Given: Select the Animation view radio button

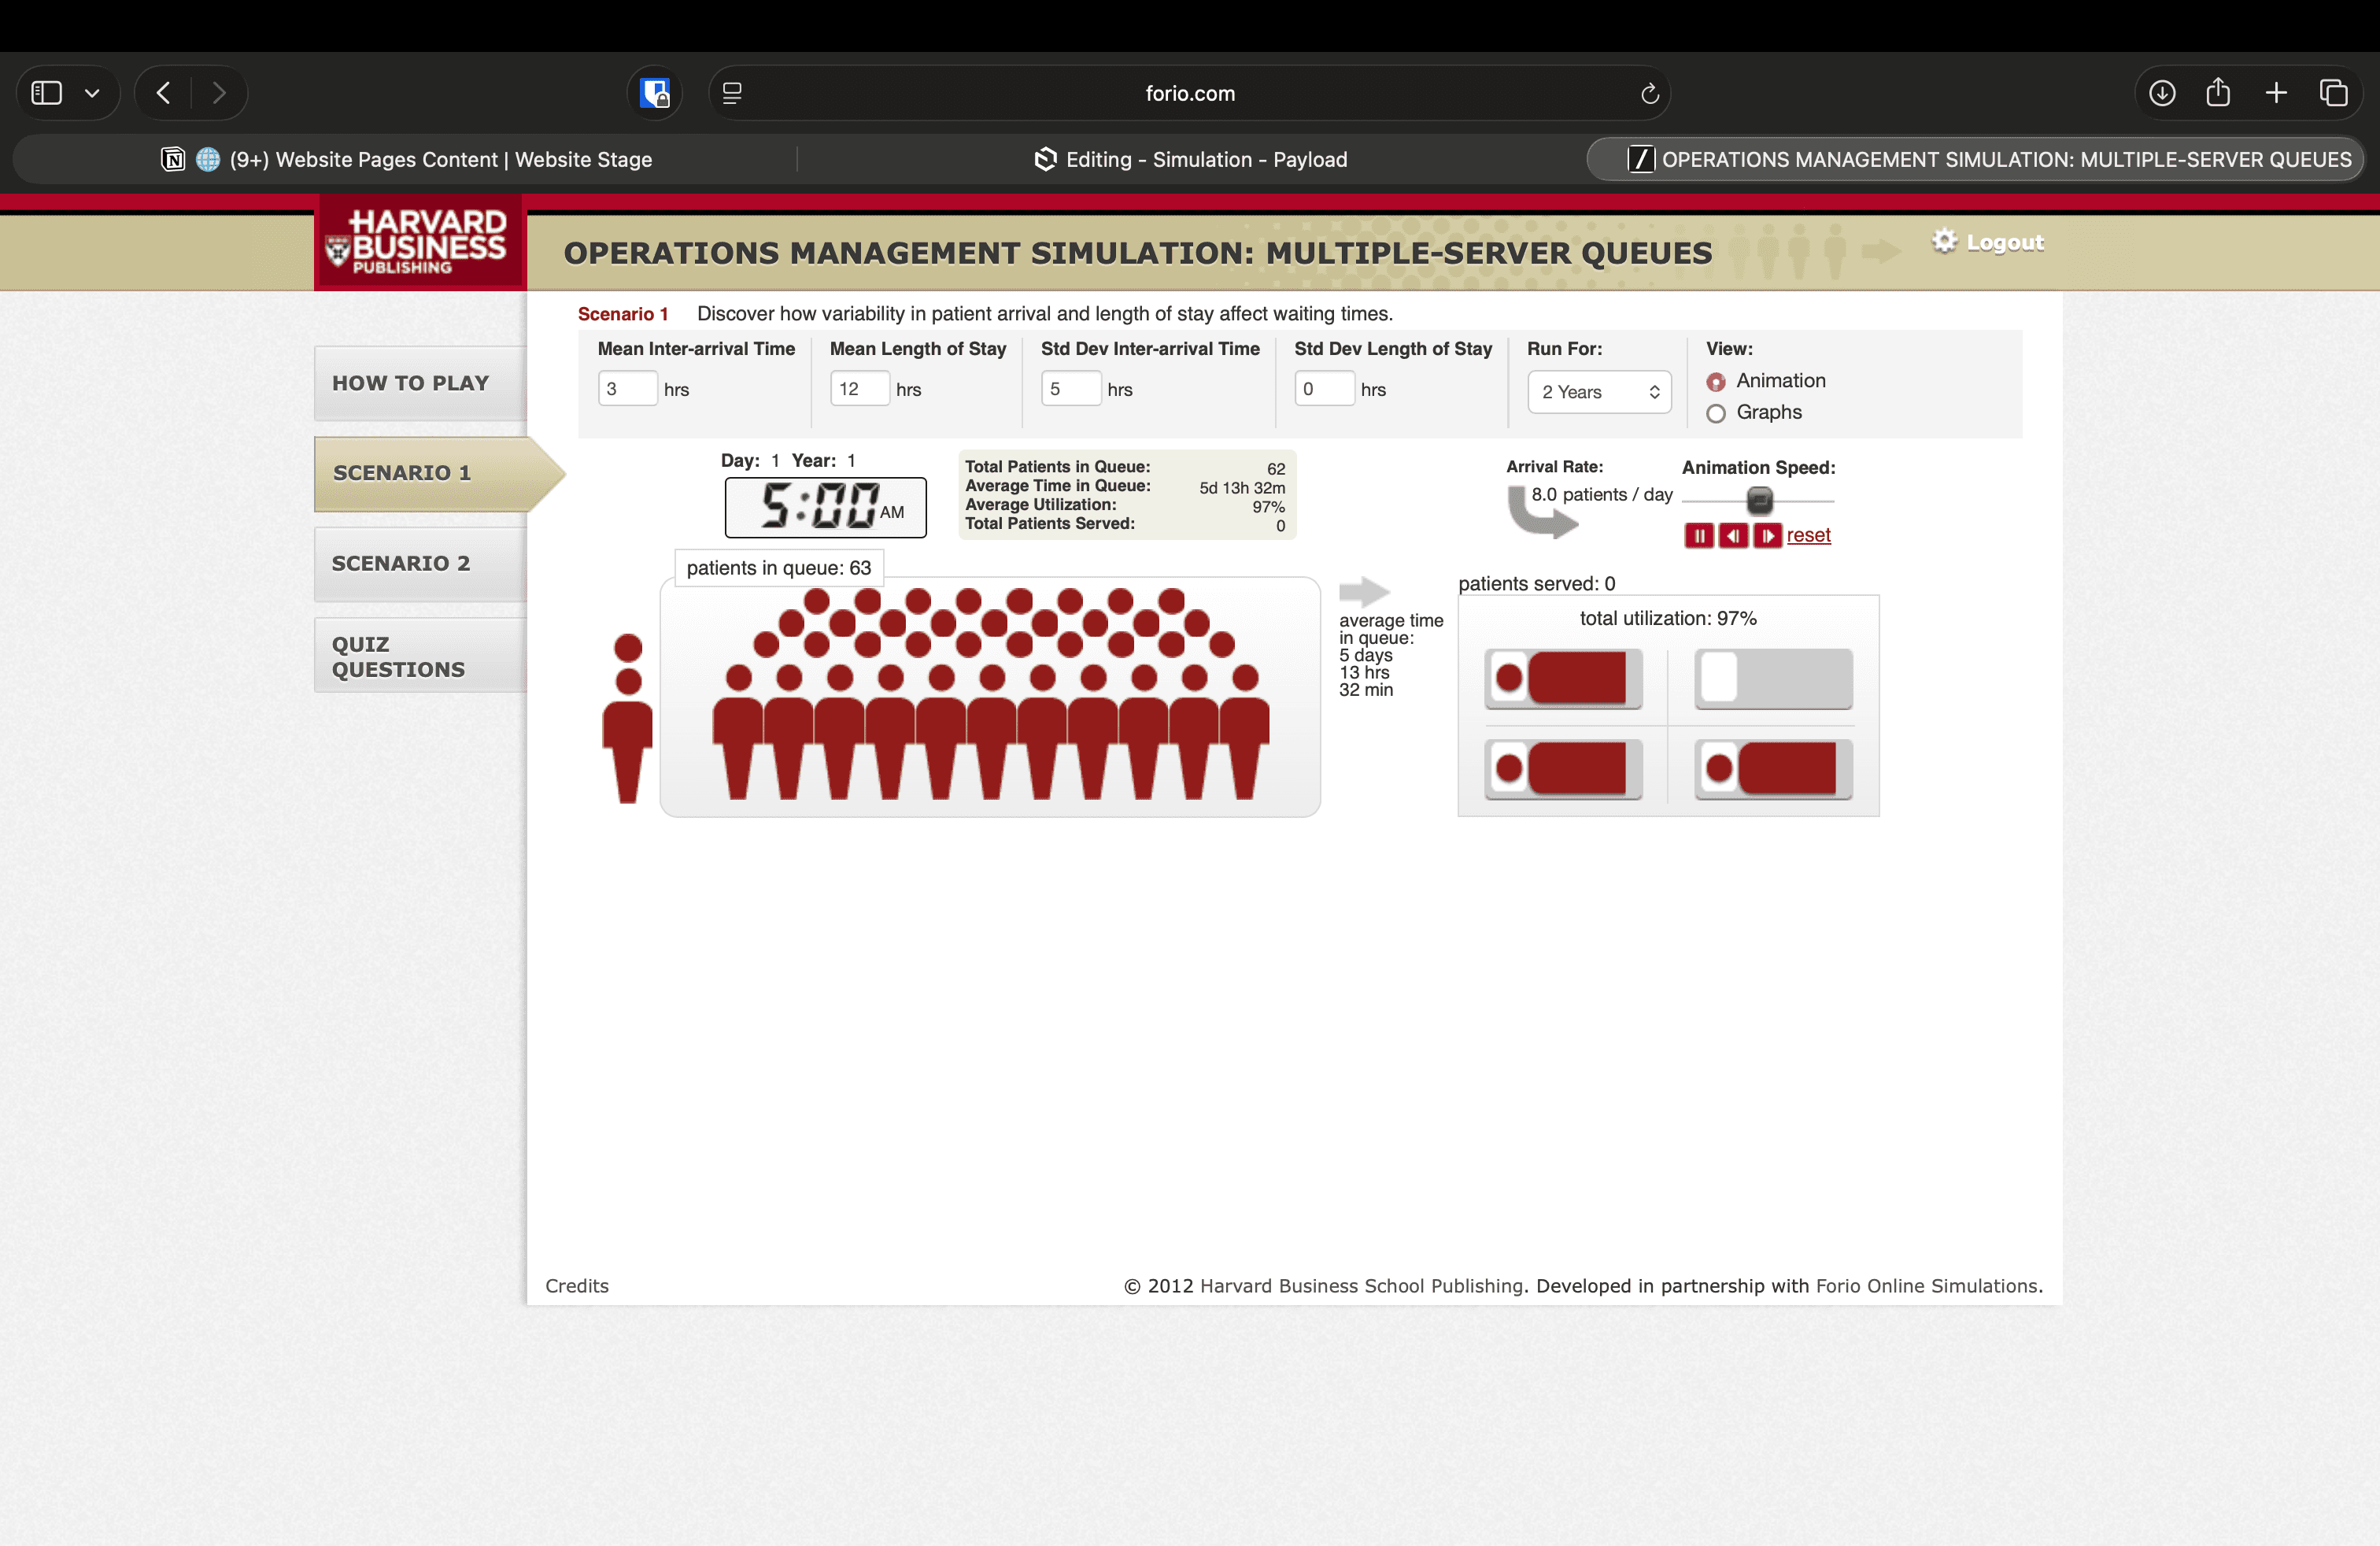Looking at the screenshot, I should 1716,382.
